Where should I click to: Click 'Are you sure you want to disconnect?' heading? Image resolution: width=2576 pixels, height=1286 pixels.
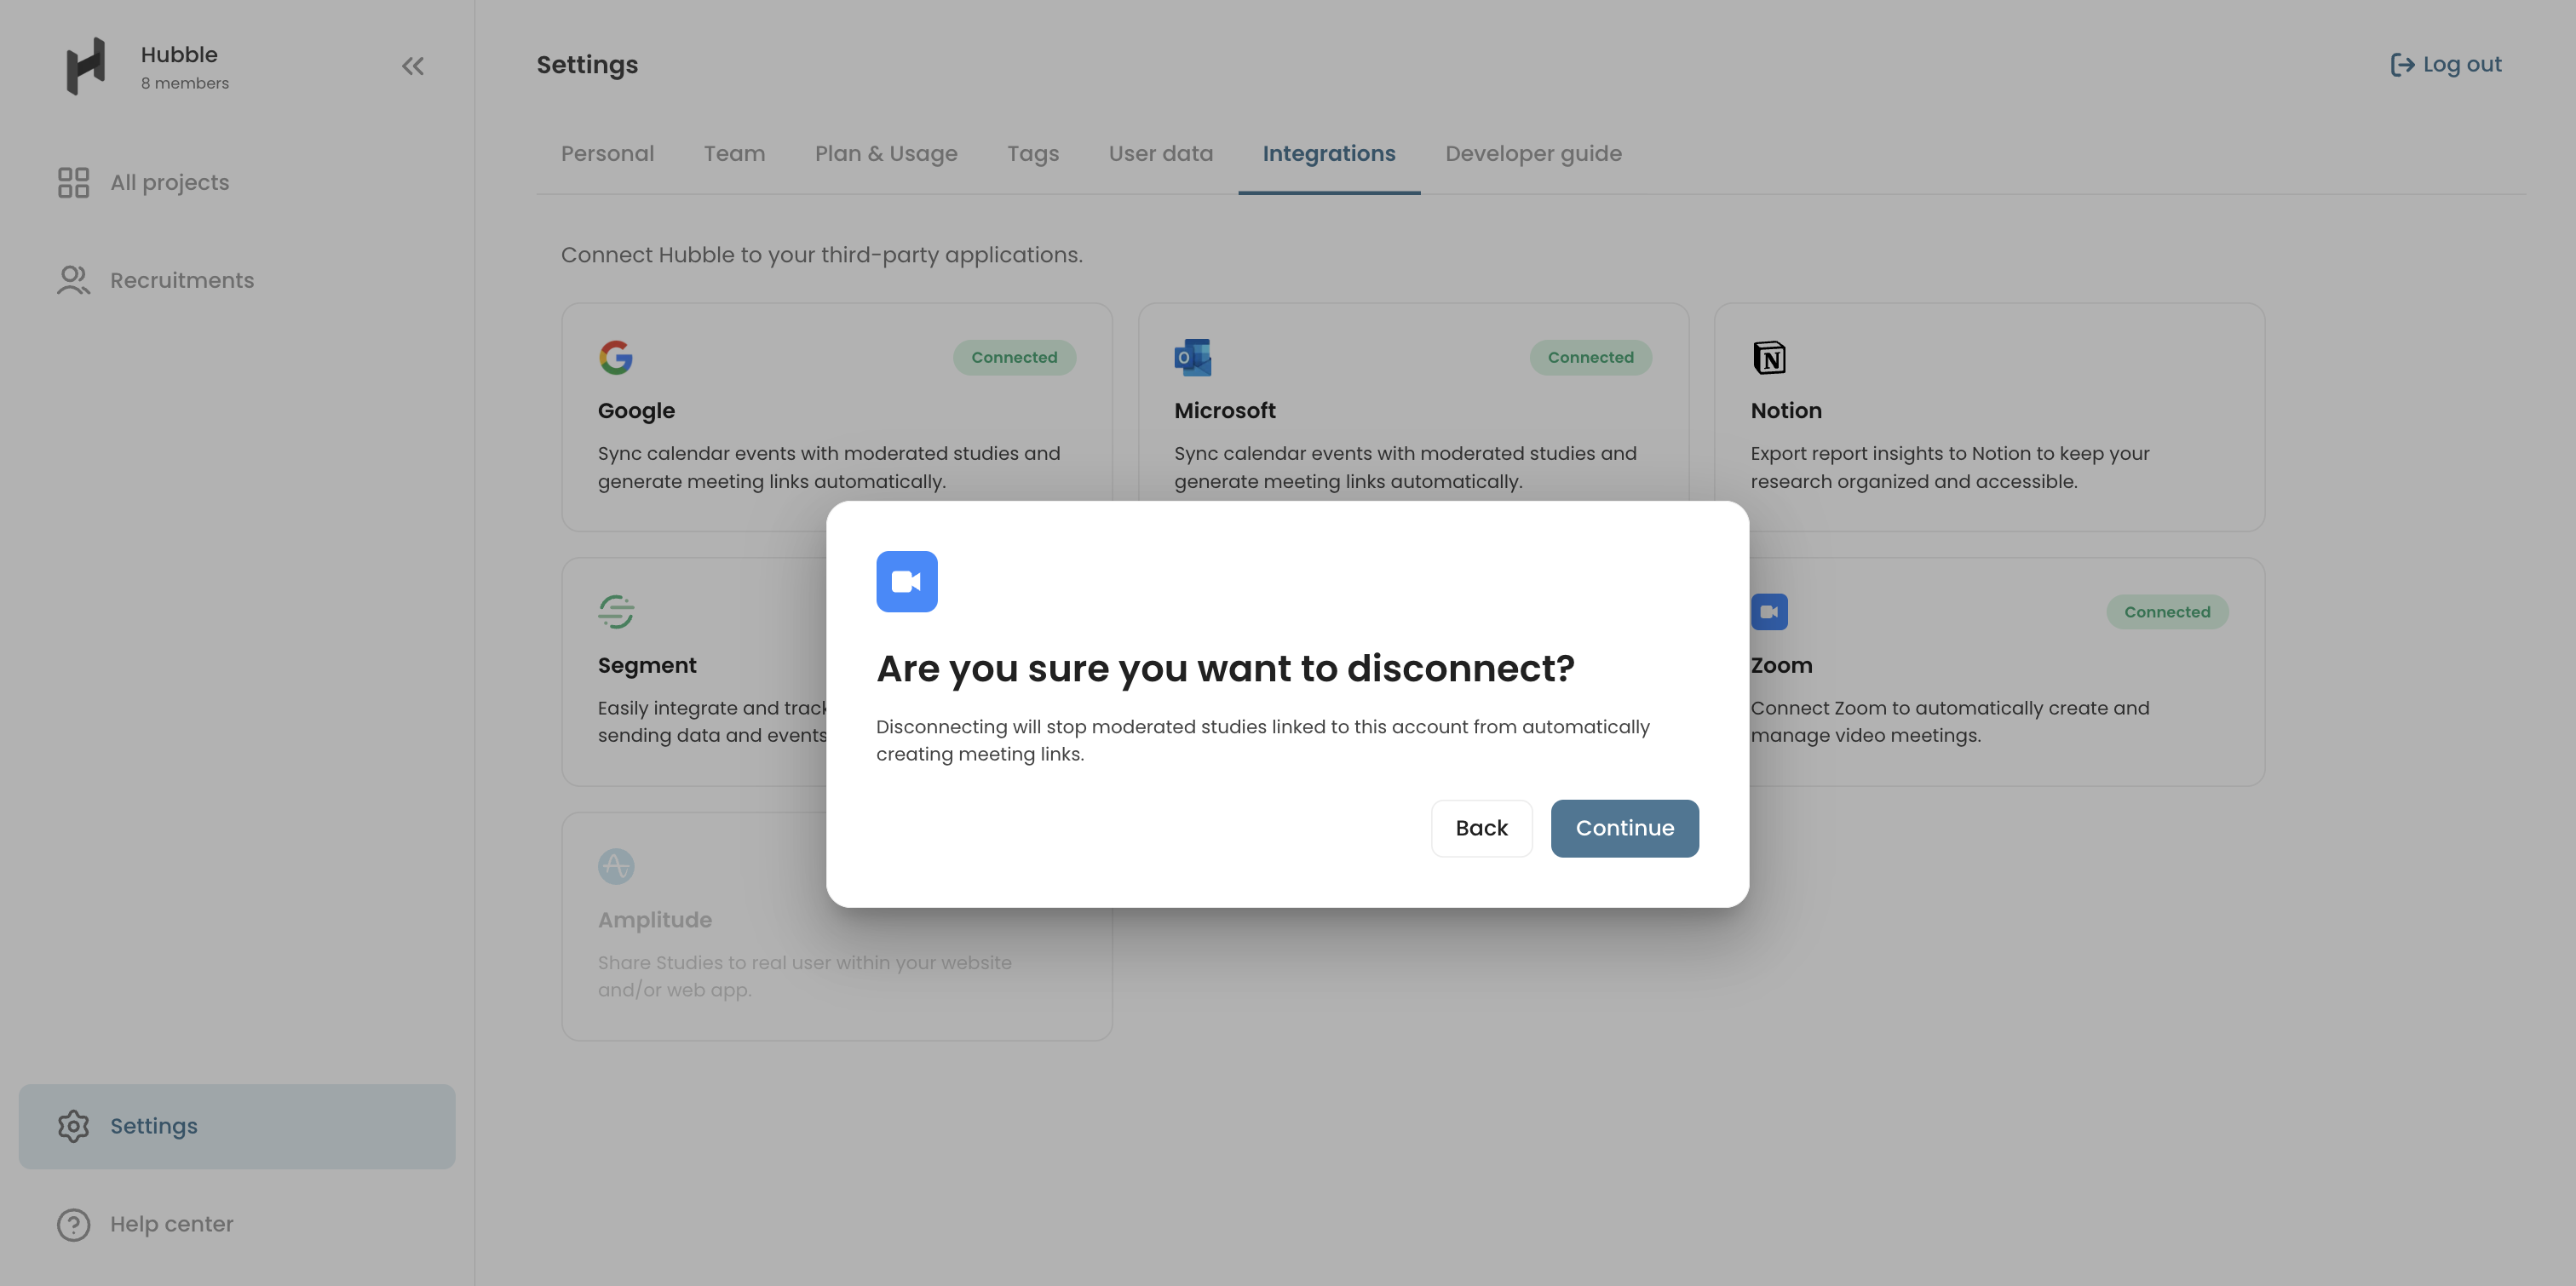coord(1225,668)
